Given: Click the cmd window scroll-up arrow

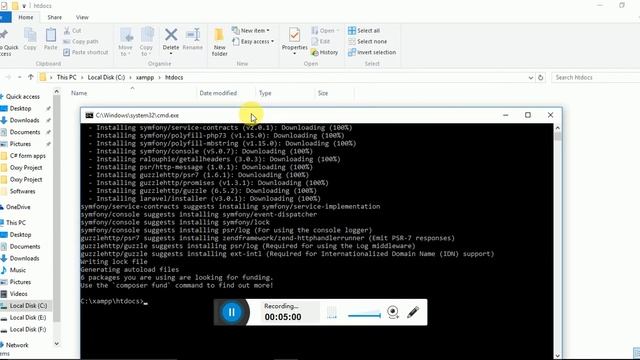Looking at the screenshot, I should pyautogui.click(x=558, y=128).
